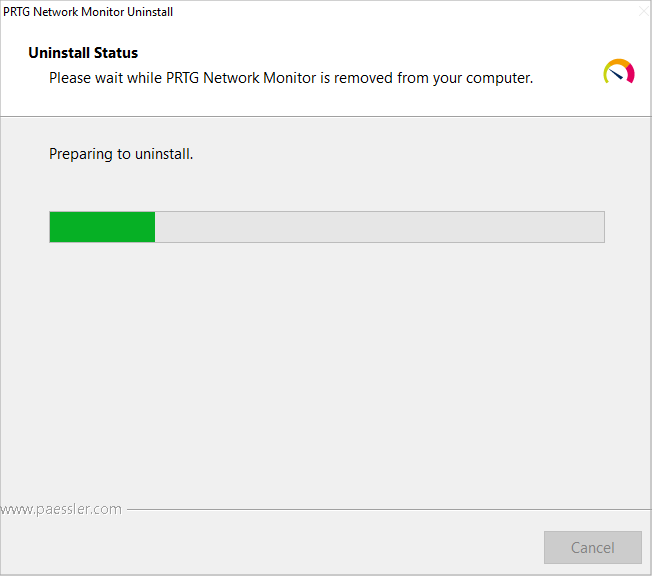Click the empty gray part of progress bar
Viewport: 652px width, 576px height.
pos(380,227)
